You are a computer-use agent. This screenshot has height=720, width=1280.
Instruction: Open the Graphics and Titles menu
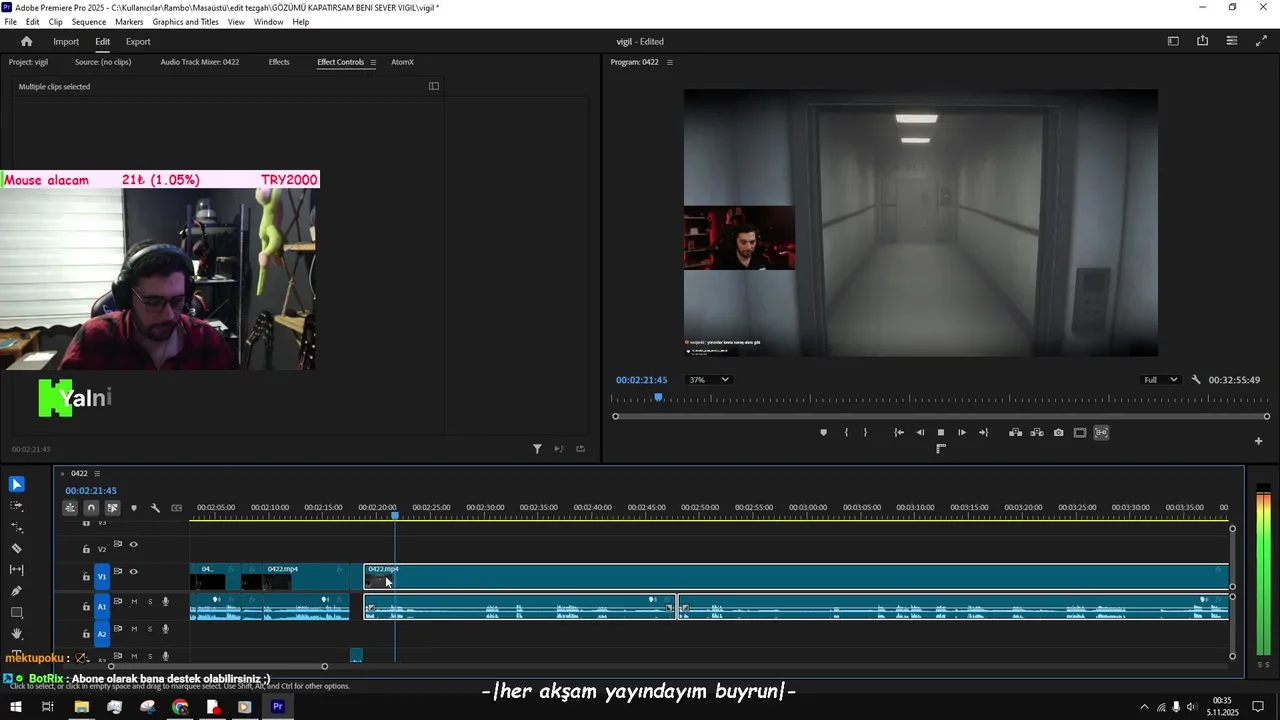[186, 22]
